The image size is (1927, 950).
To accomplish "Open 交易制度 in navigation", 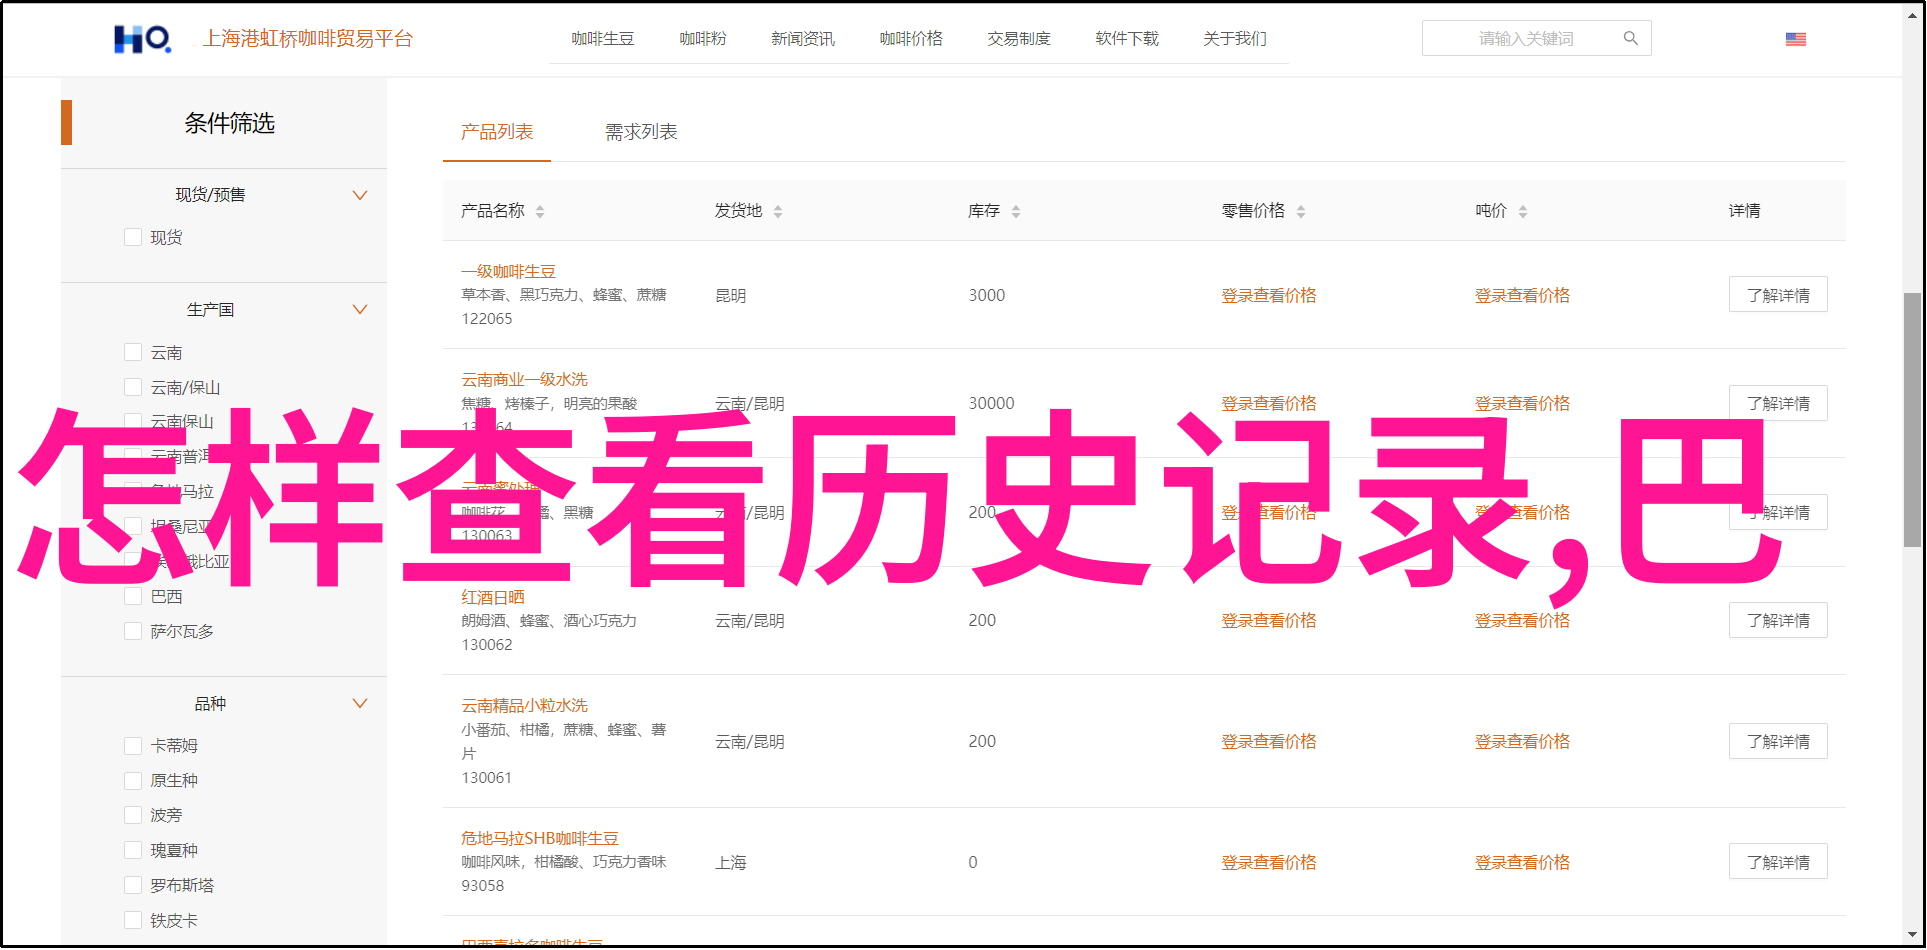I will [x=1019, y=38].
